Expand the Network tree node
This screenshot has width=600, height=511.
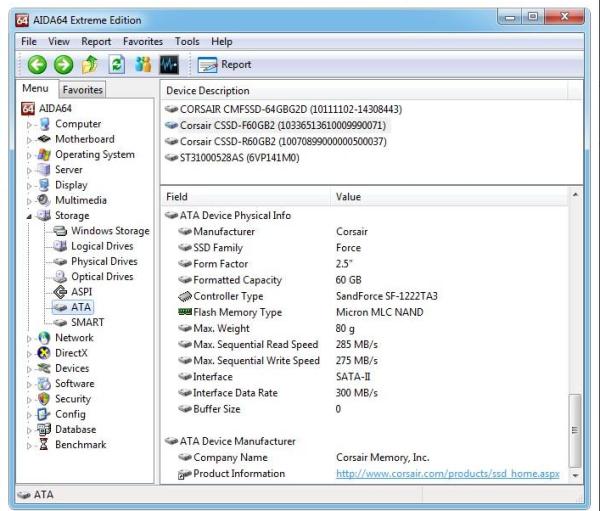coord(29,338)
